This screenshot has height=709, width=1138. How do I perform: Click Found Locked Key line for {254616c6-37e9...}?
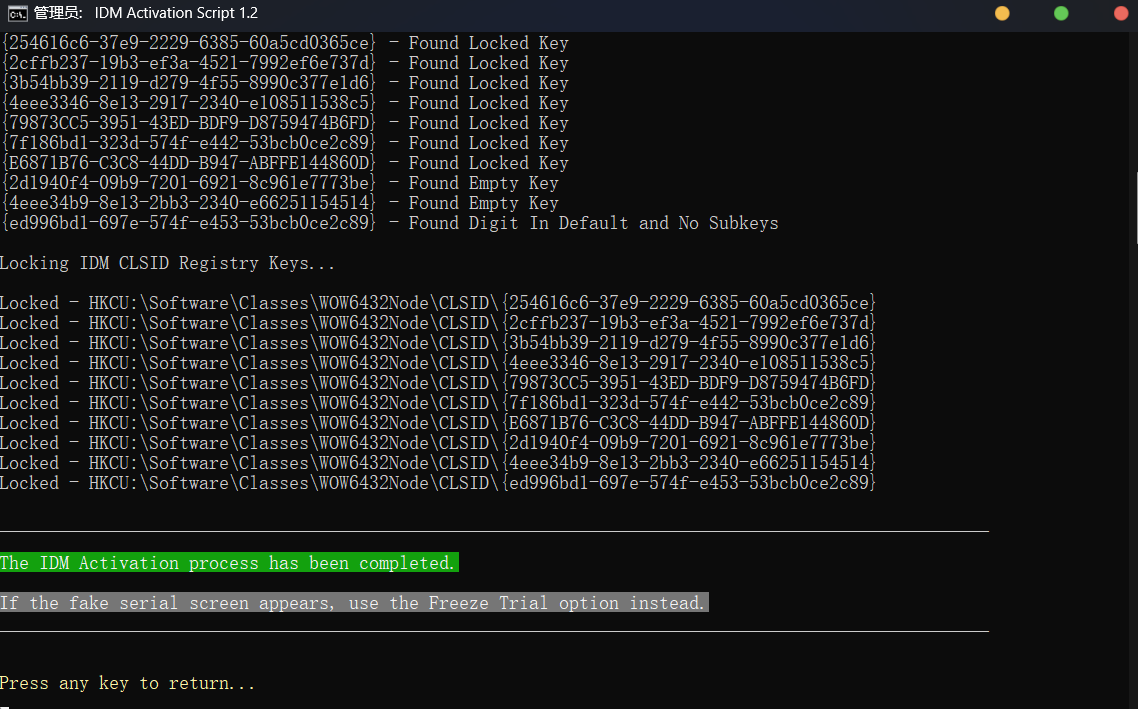(x=284, y=43)
